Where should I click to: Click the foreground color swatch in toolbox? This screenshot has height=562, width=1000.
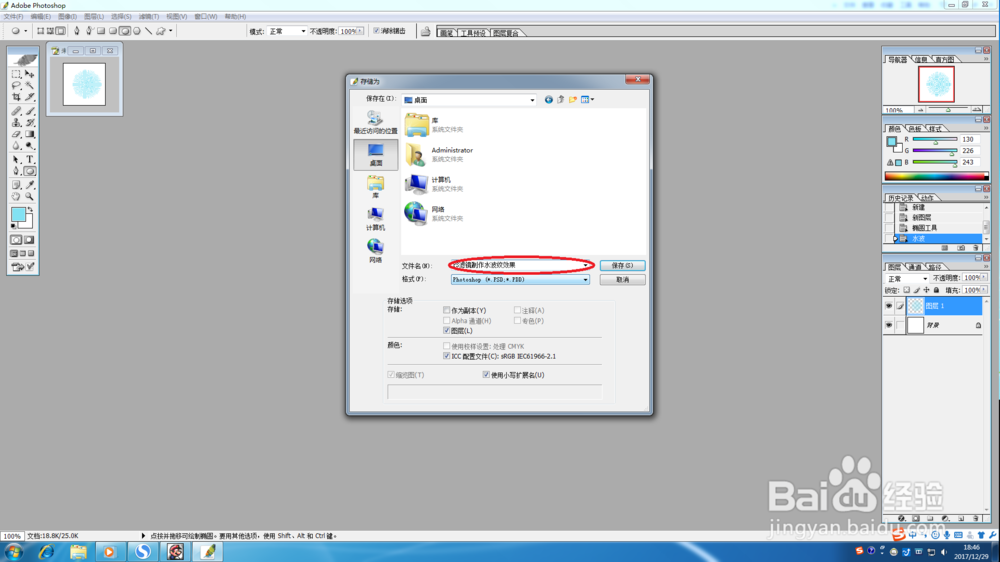(x=18, y=214)
